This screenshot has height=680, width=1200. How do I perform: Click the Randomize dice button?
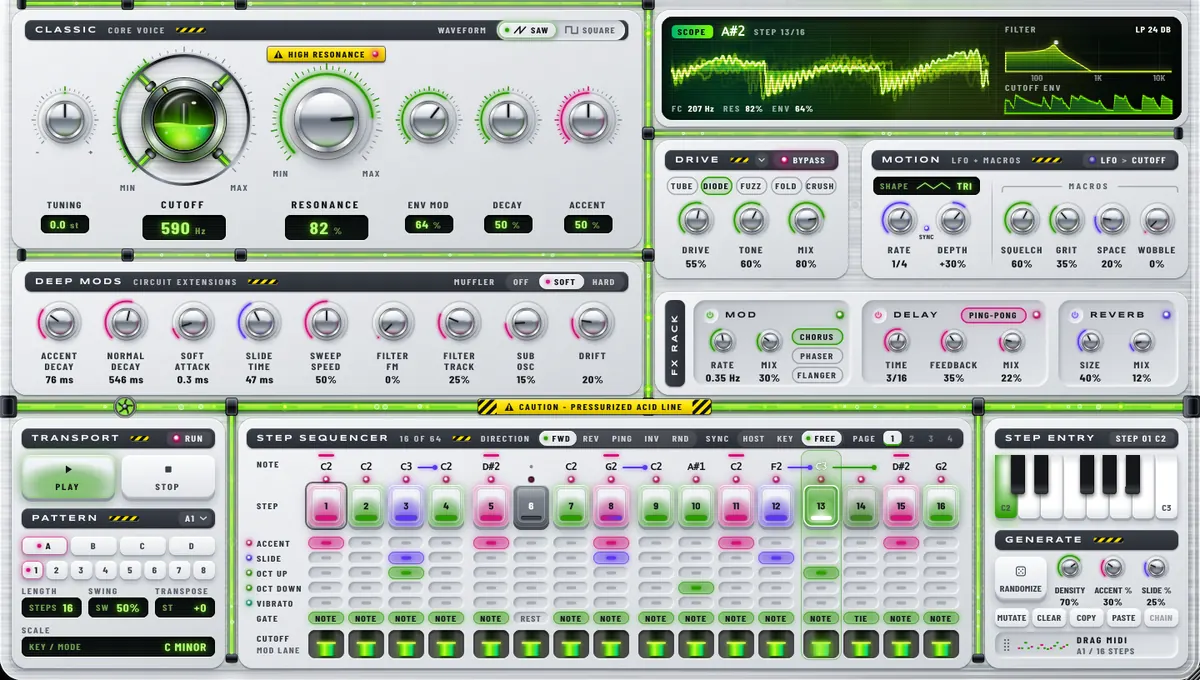1020,577
